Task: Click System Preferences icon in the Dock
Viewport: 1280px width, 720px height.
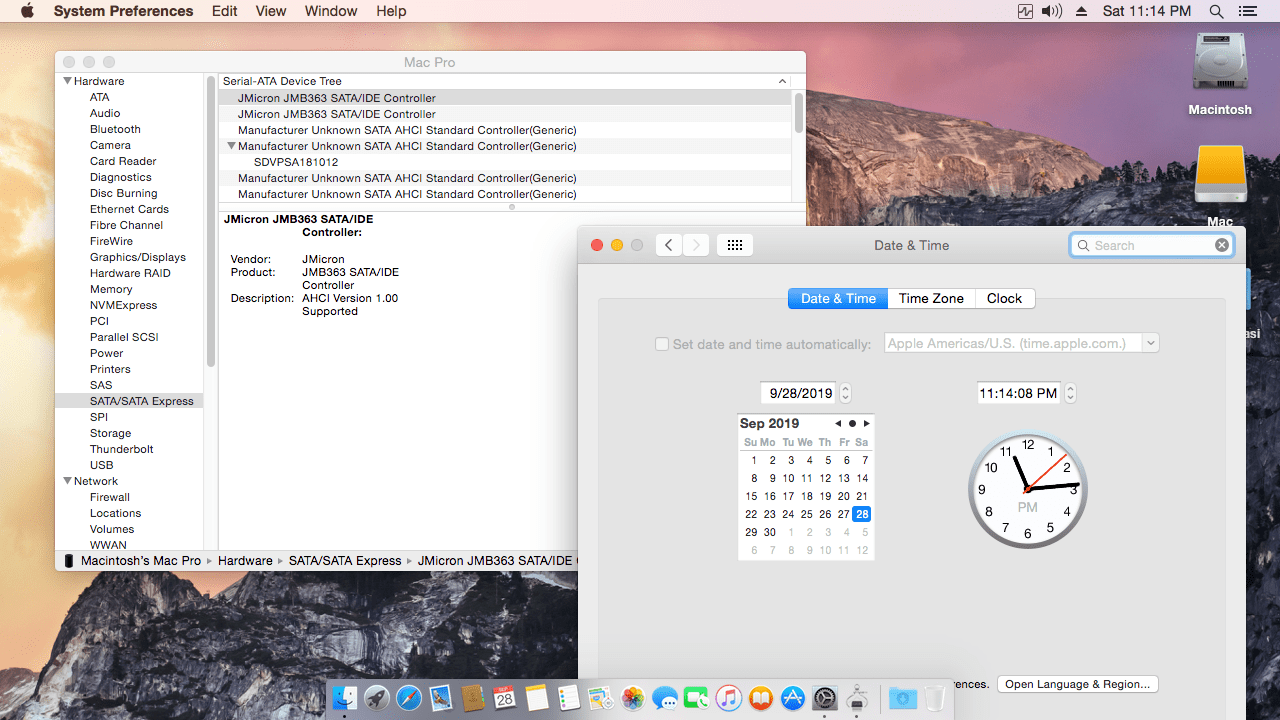Action: 825,698
